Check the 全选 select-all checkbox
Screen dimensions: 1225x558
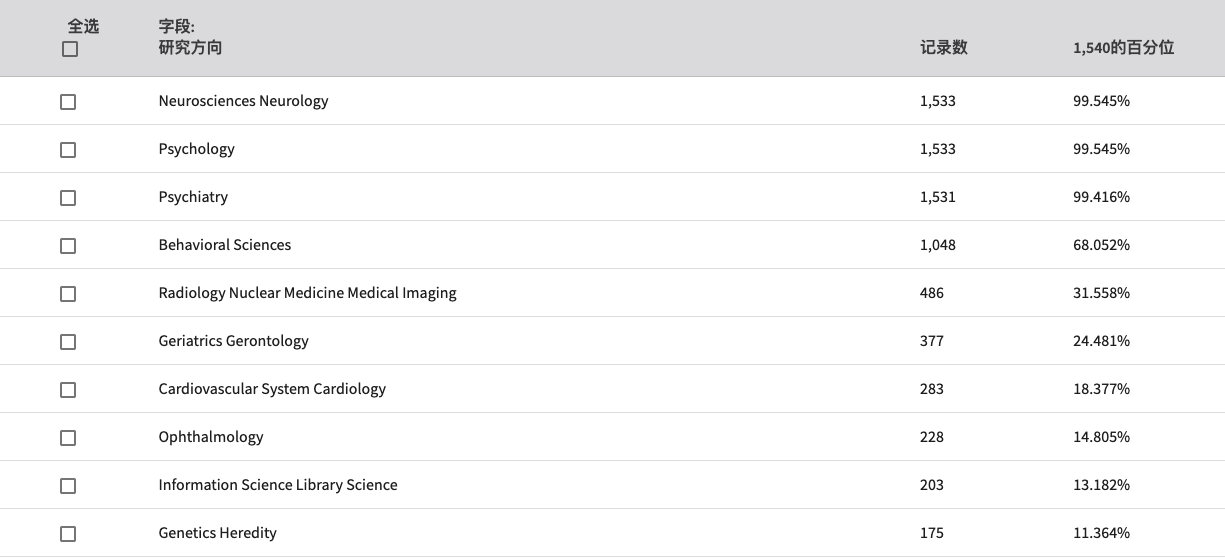point(69,49)
